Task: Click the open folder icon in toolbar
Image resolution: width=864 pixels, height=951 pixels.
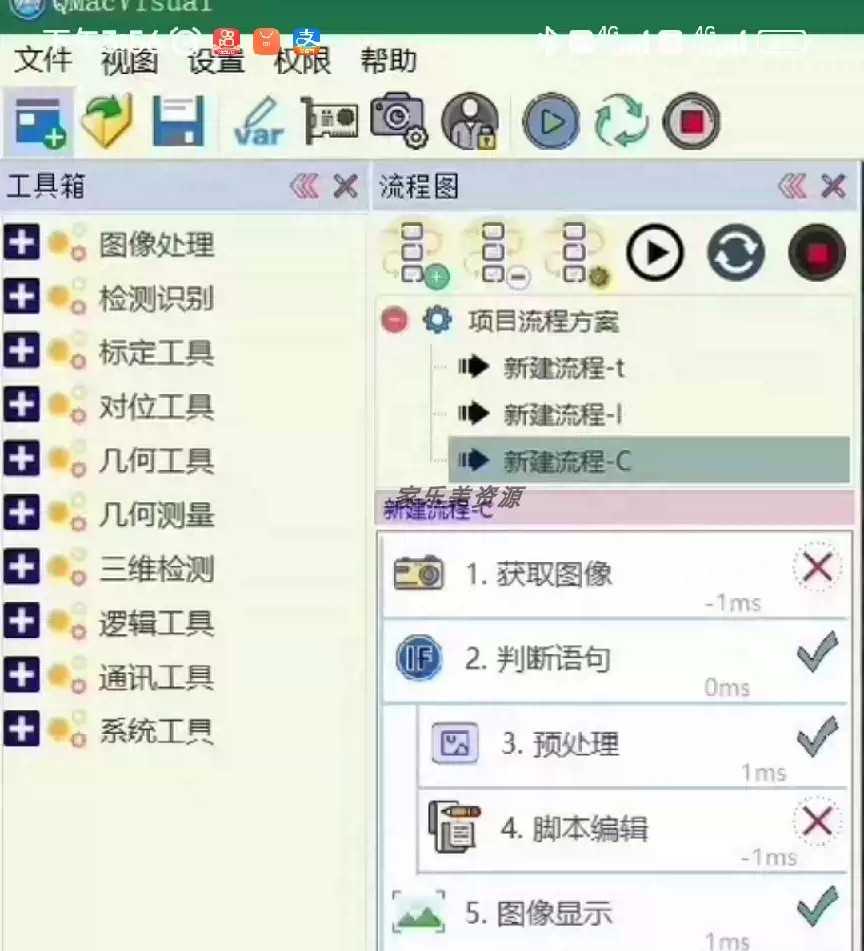Action: tap(108, 121)
